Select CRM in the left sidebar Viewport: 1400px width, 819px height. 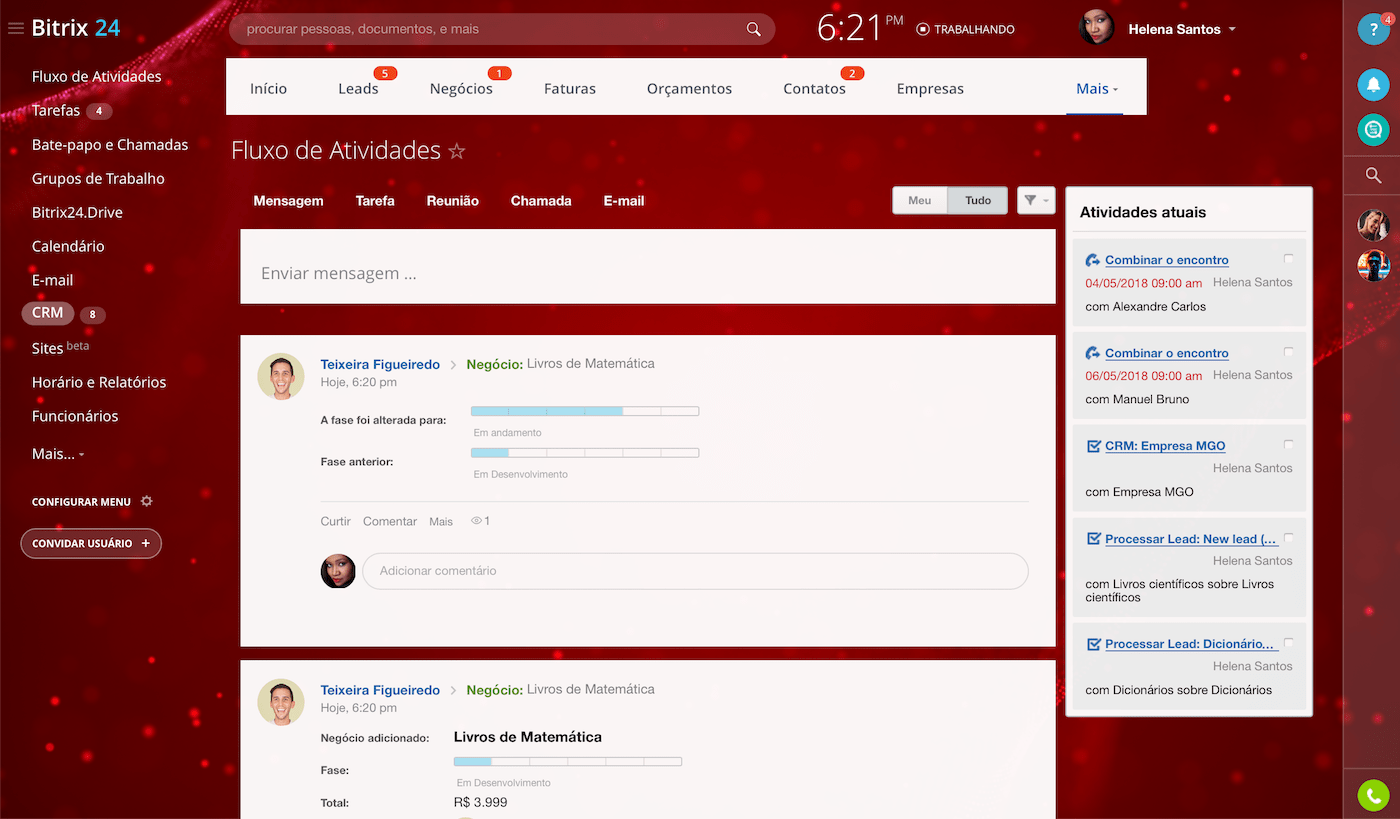pos(47,313)
